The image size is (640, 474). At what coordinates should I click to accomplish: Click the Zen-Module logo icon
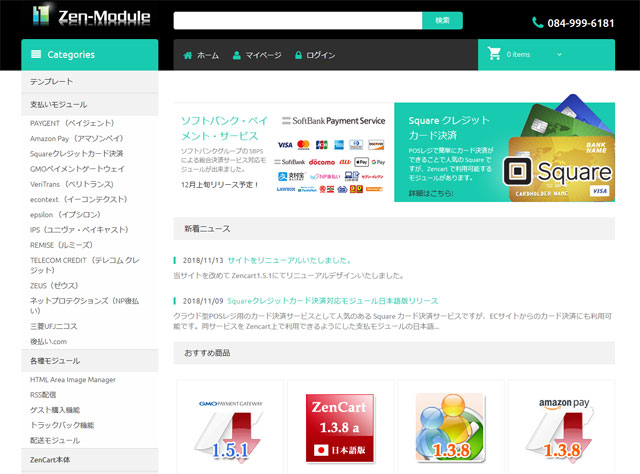[x=41, y=16]
